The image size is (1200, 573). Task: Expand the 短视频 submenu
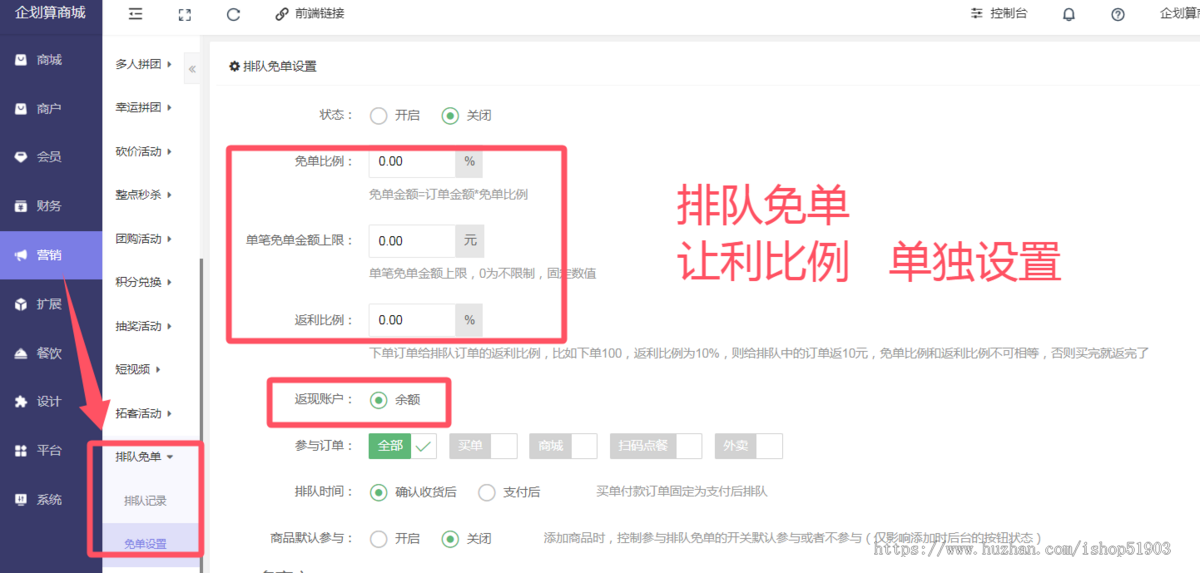tap(138, 369)
